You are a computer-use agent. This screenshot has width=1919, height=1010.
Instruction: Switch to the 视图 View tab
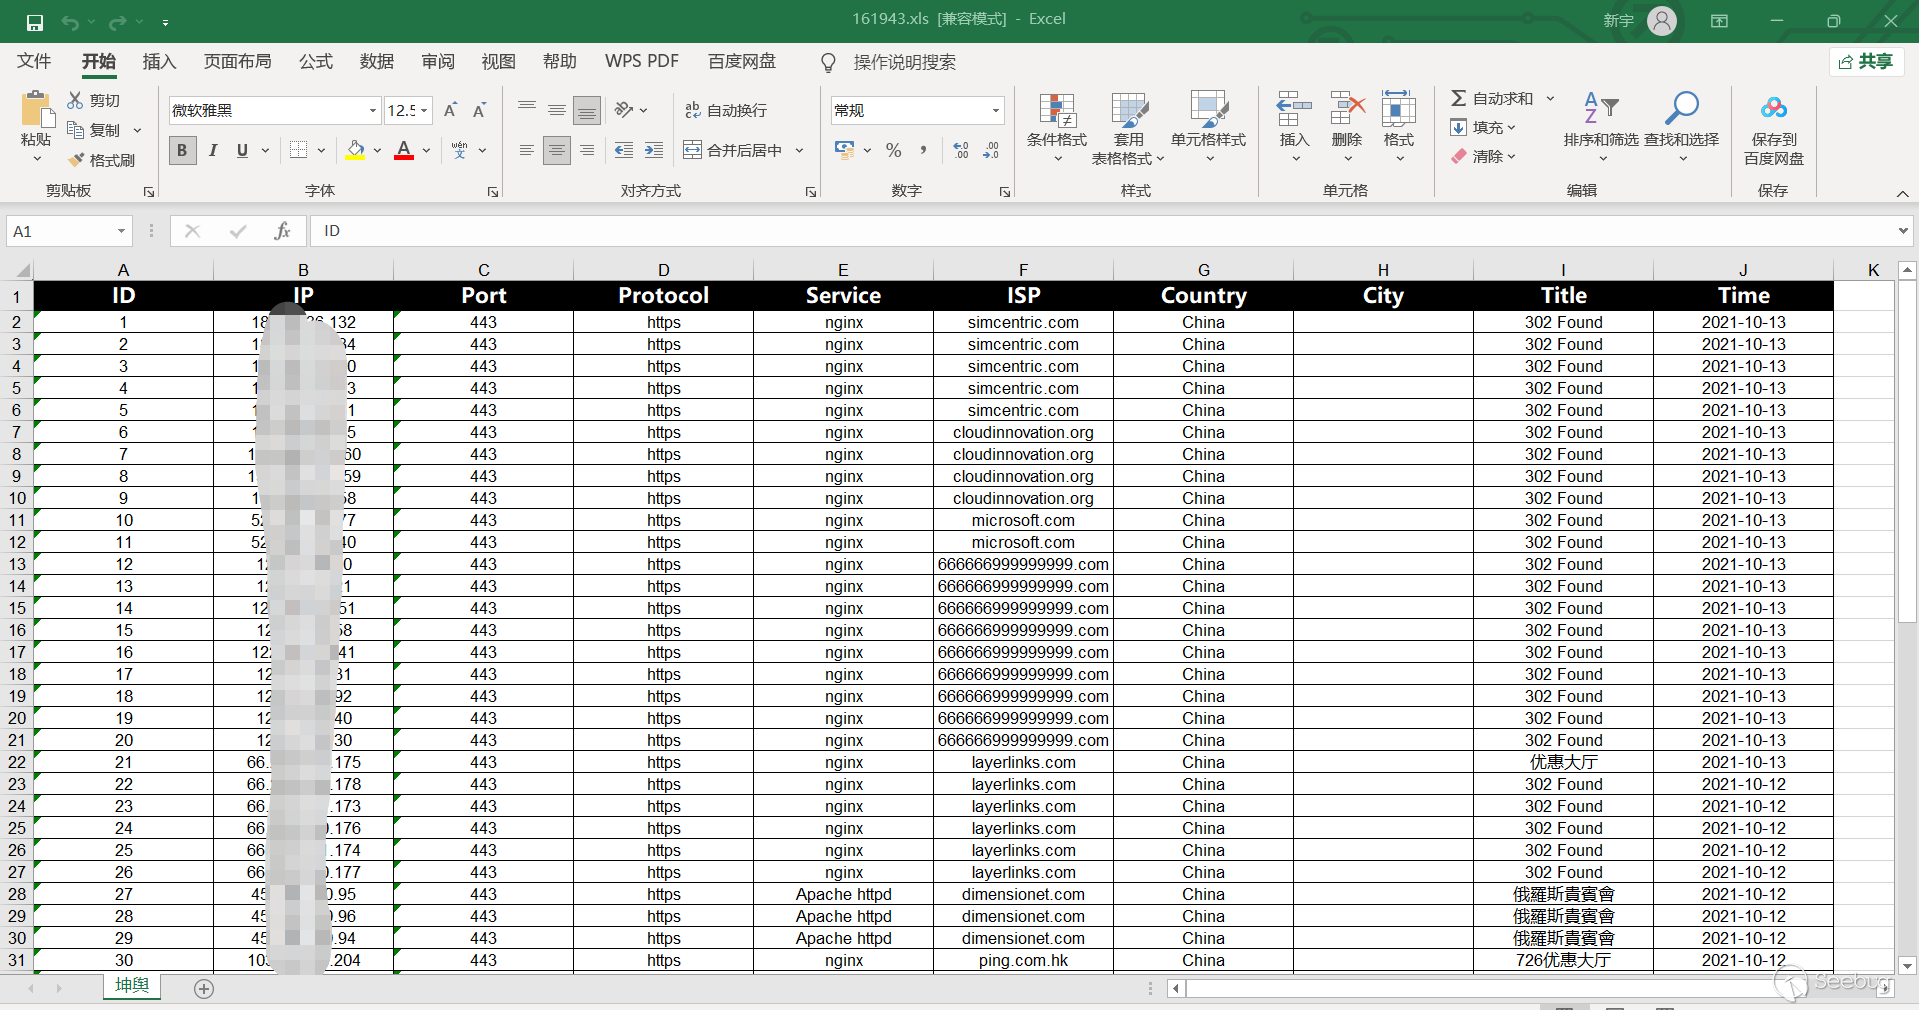[x=499, y=62]
